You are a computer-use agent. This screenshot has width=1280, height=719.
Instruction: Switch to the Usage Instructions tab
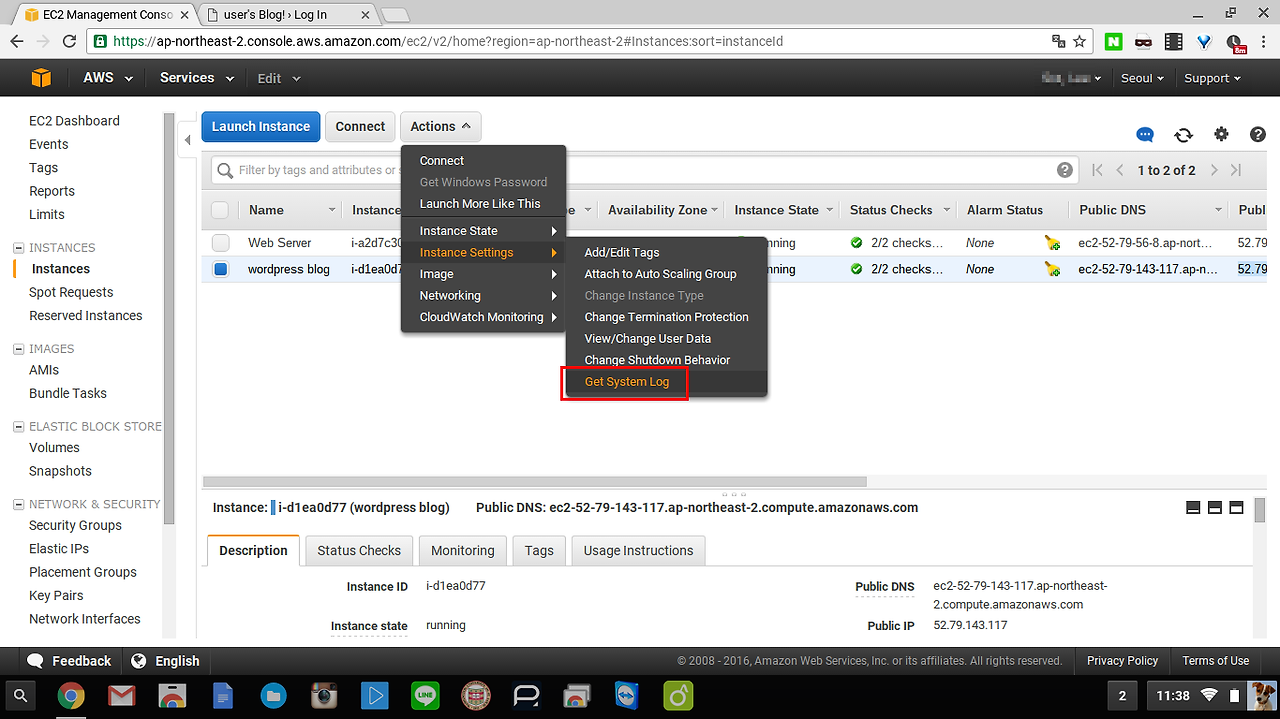coord(638,551)
